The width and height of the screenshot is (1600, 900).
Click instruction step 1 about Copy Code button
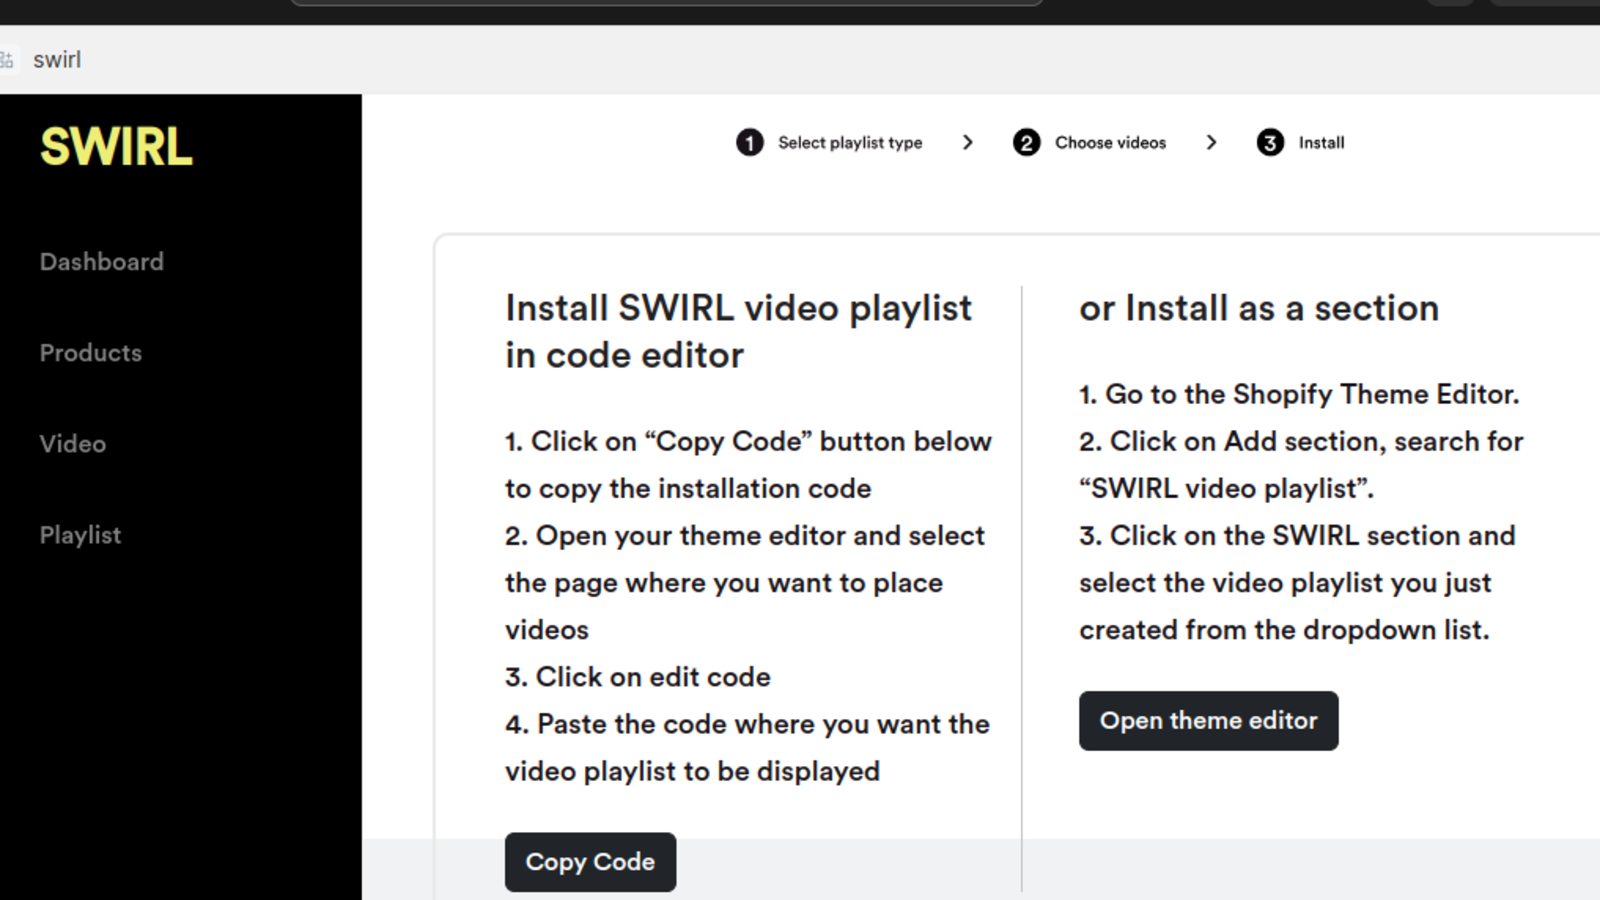[x=748, y=465]
